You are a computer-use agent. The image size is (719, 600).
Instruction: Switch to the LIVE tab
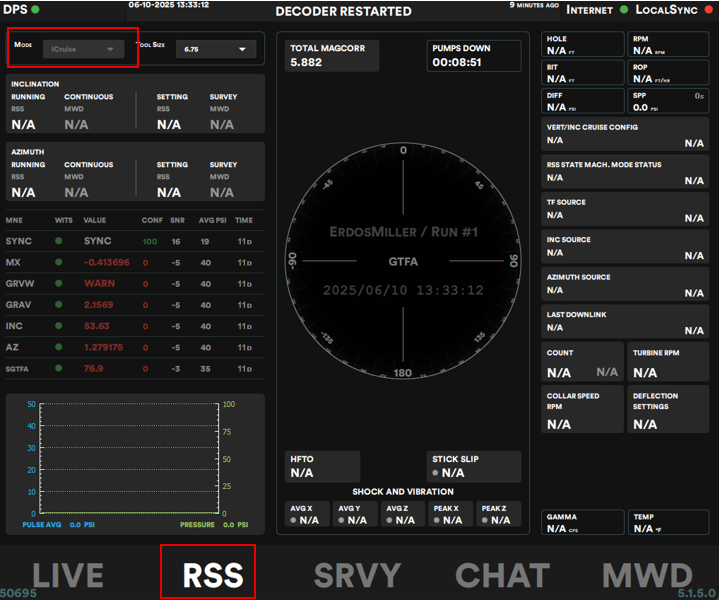[68, 575]
